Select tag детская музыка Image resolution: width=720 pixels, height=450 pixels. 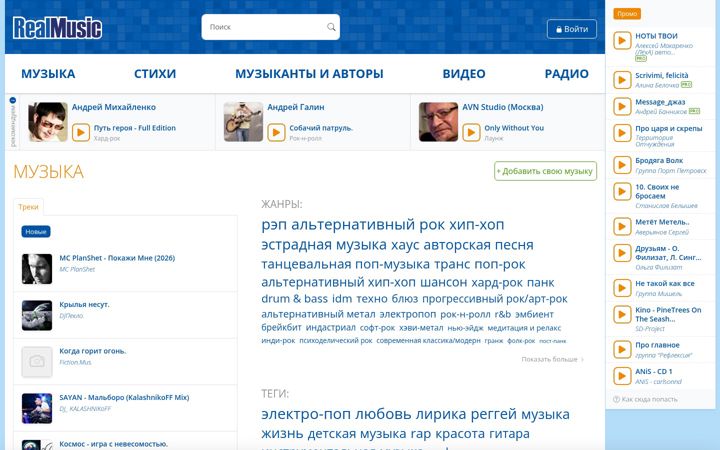358,433
